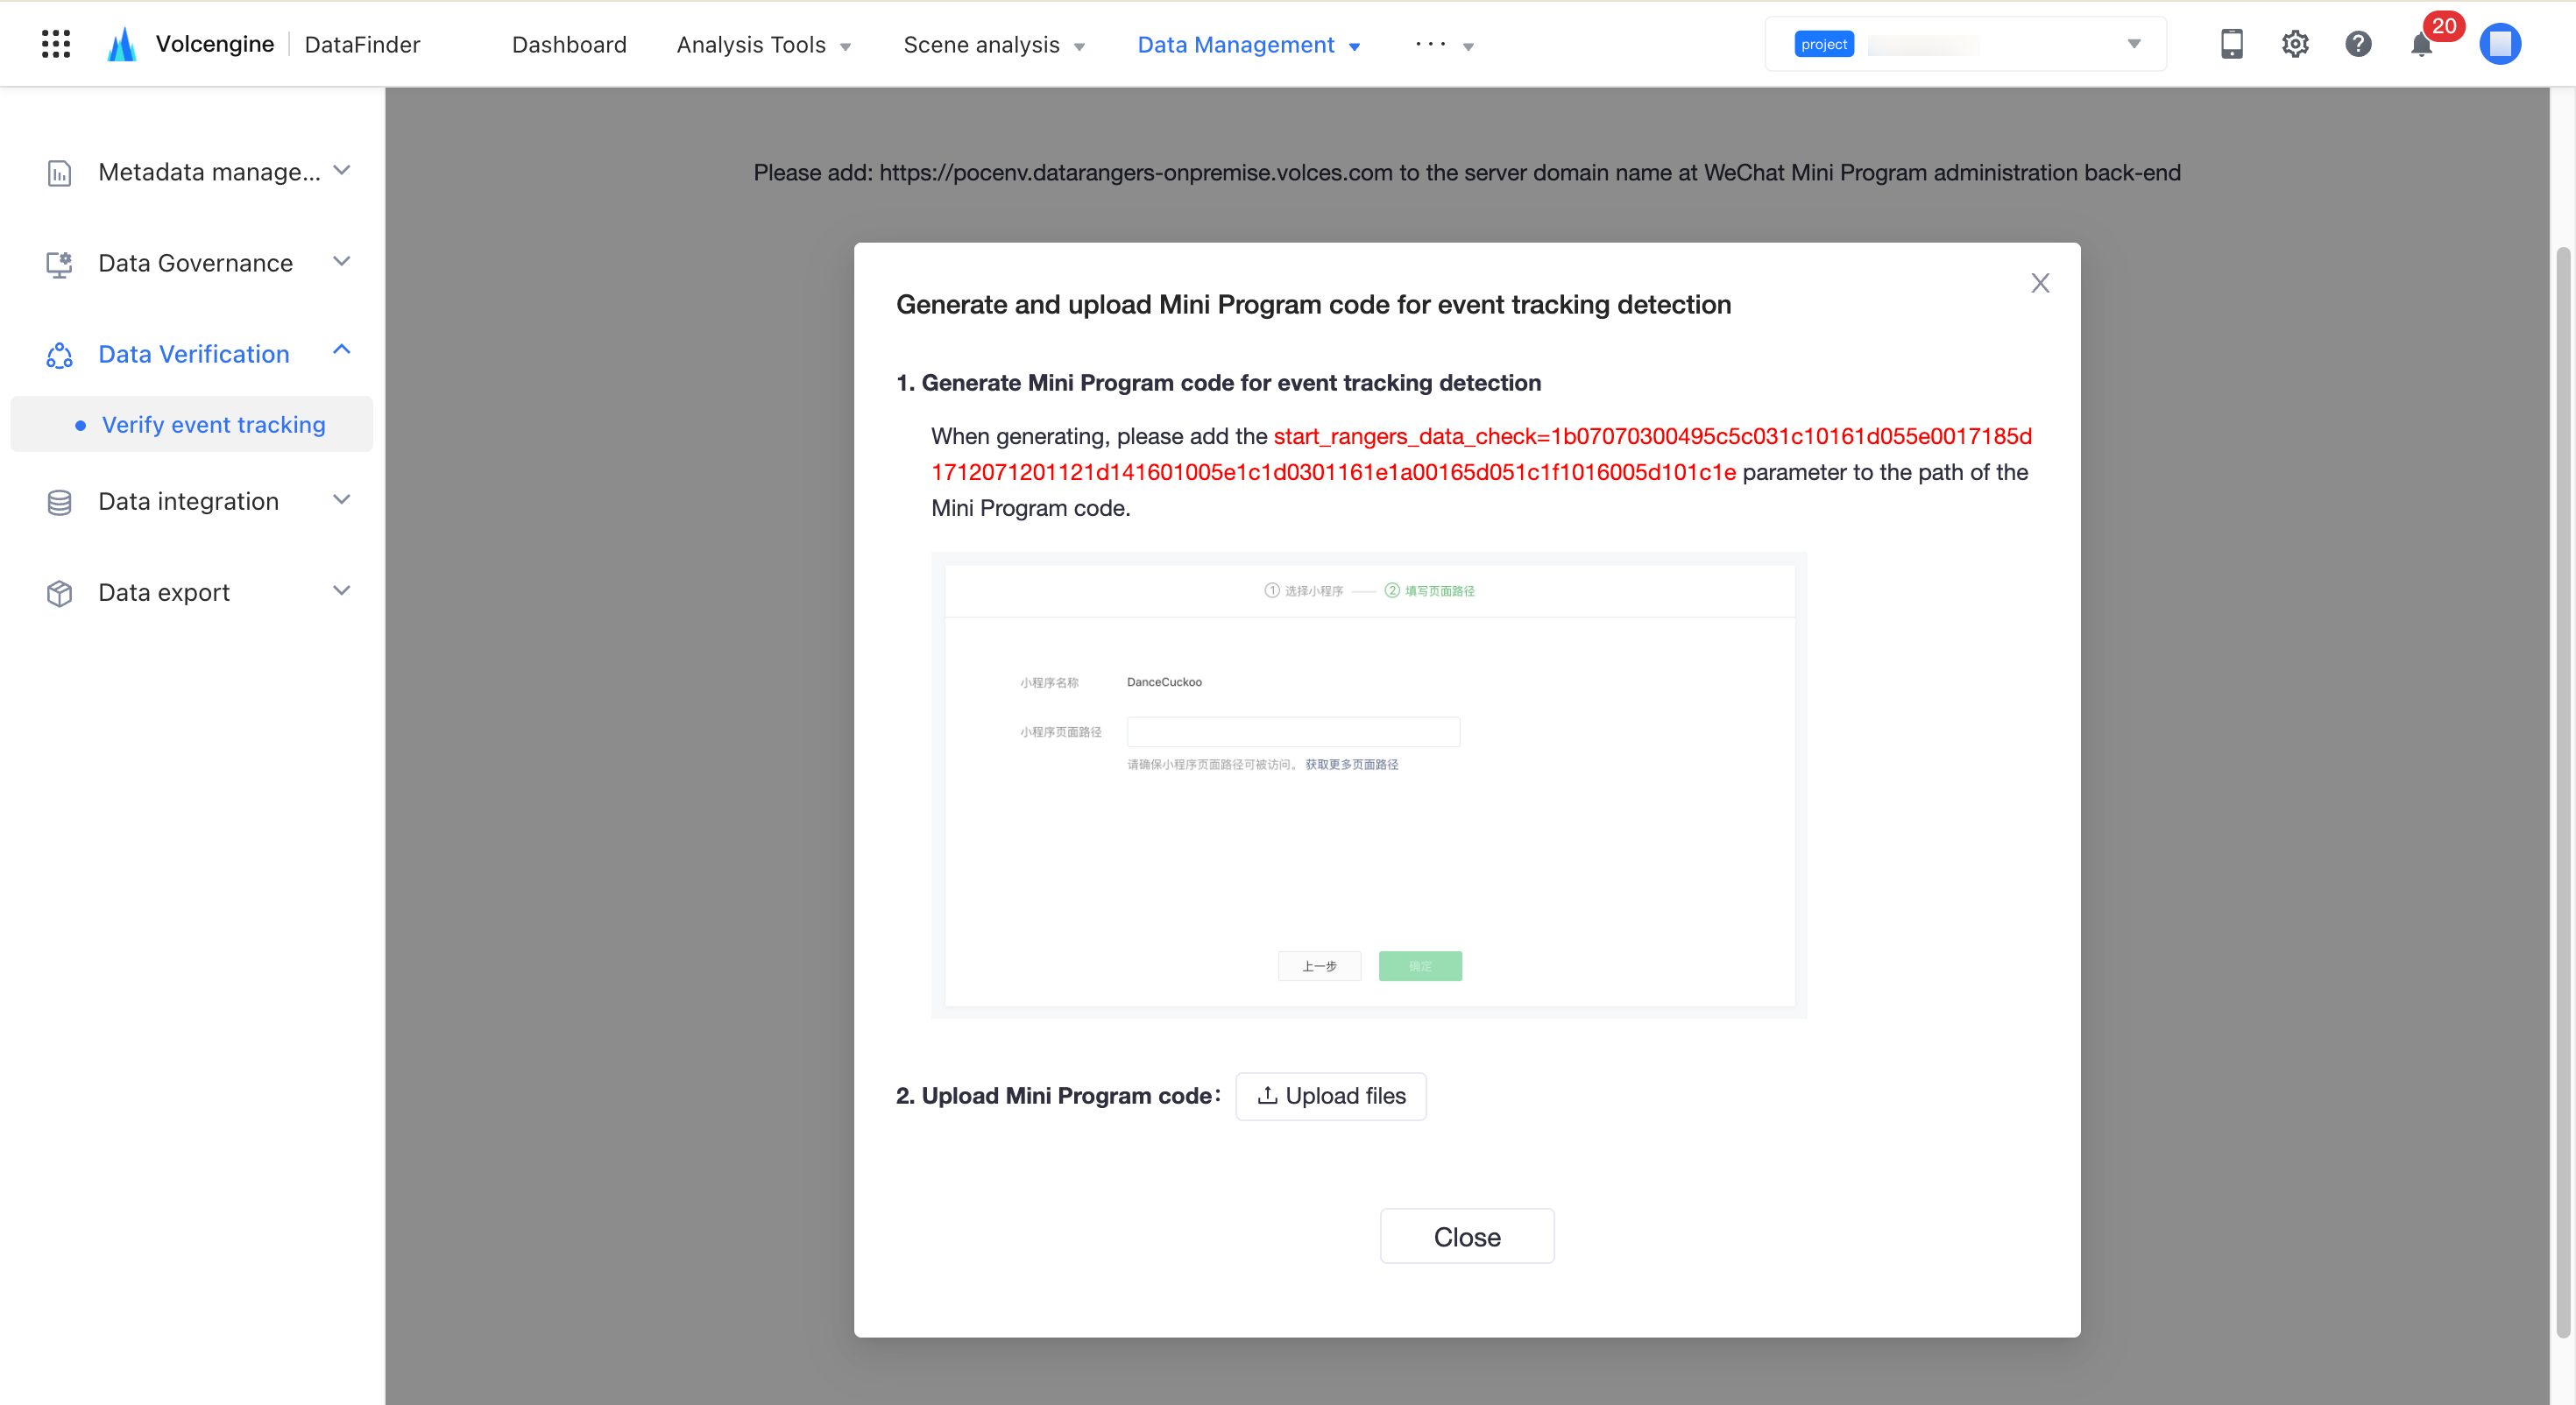Open the user avatar menu
This screenshot has width=2576, height=1405.
[2500, 44]
